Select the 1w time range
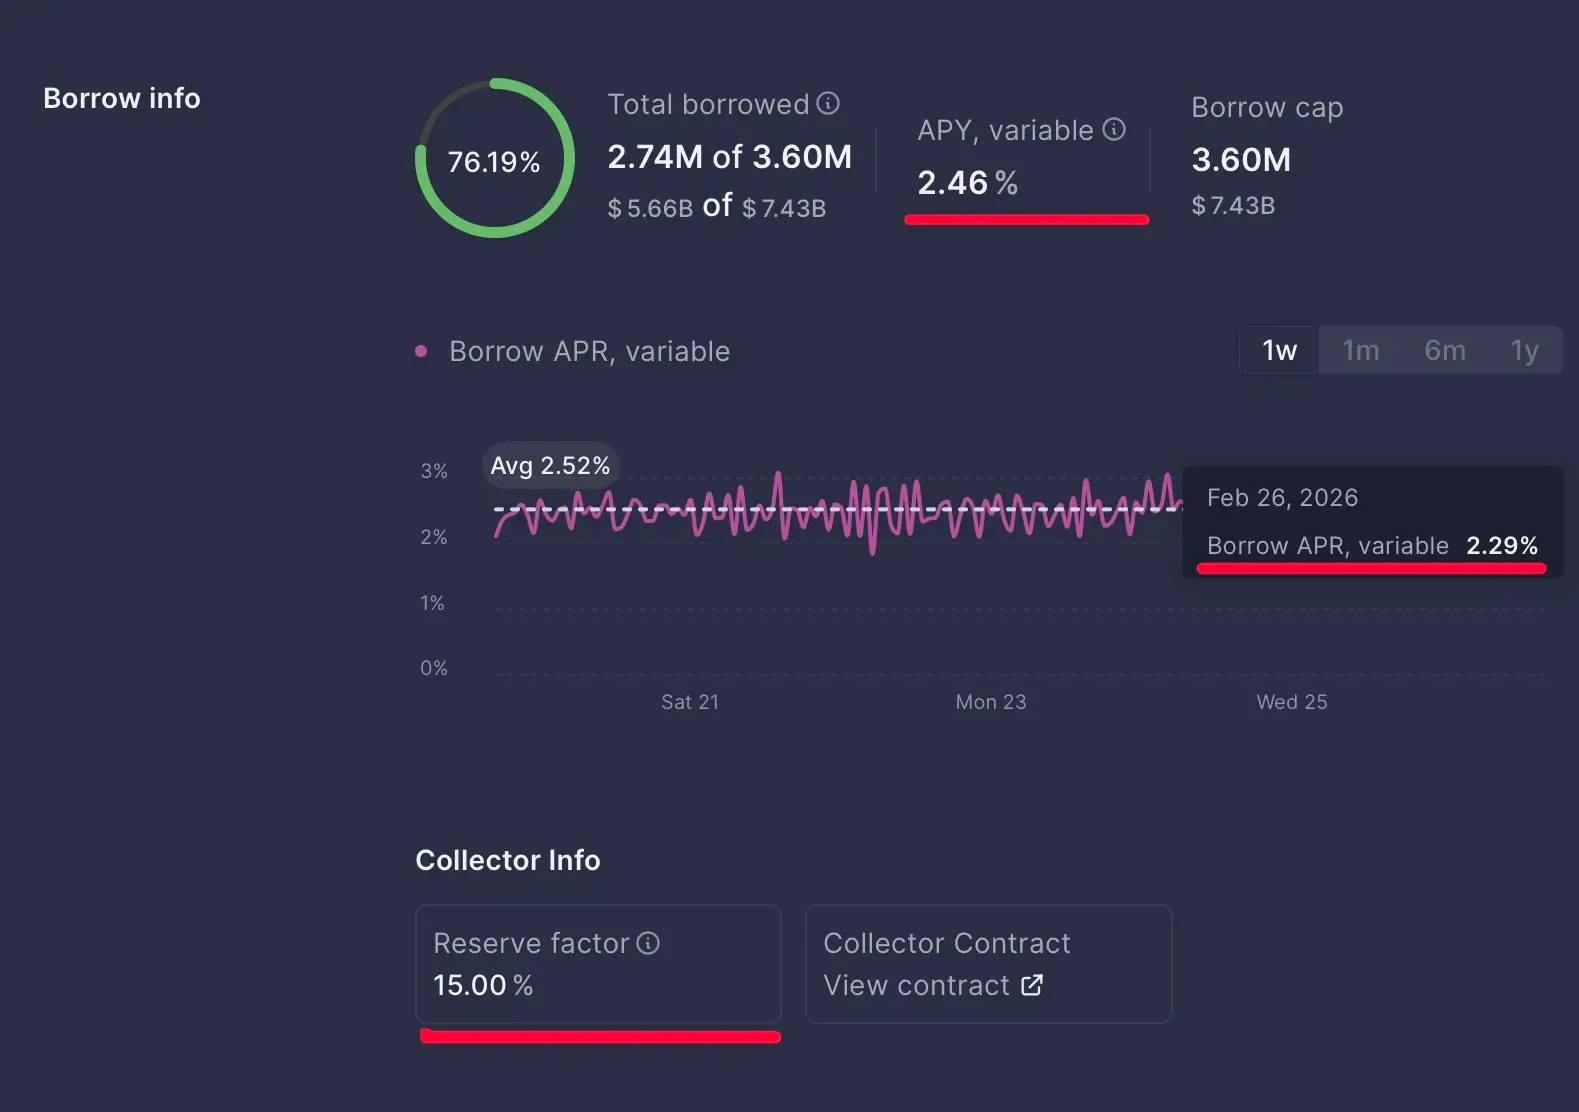This screenshot has width=1579, height=1112. coord(1279,350)
